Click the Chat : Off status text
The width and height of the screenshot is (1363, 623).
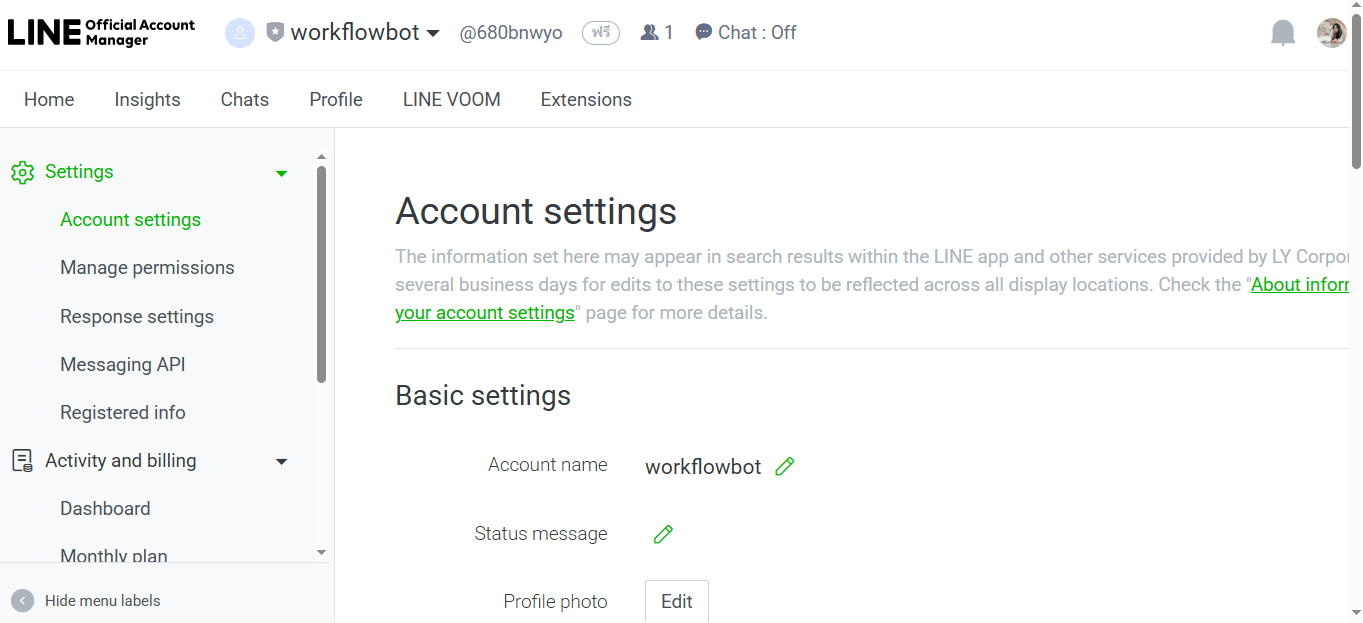pos(757,33)
